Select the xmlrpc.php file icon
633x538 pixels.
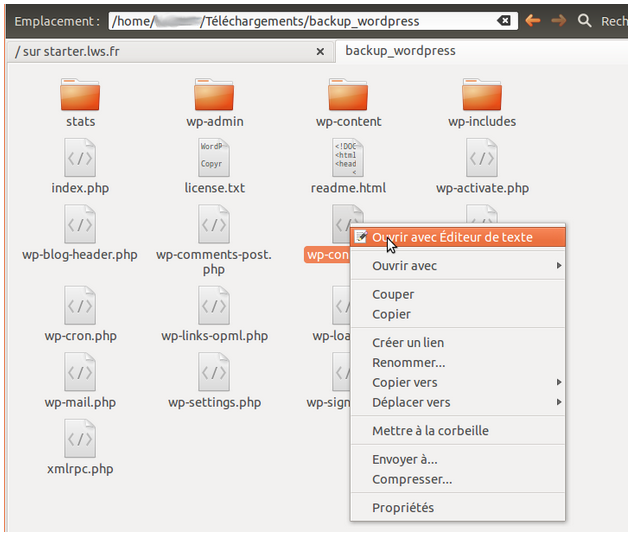click(x=80, y=438)
